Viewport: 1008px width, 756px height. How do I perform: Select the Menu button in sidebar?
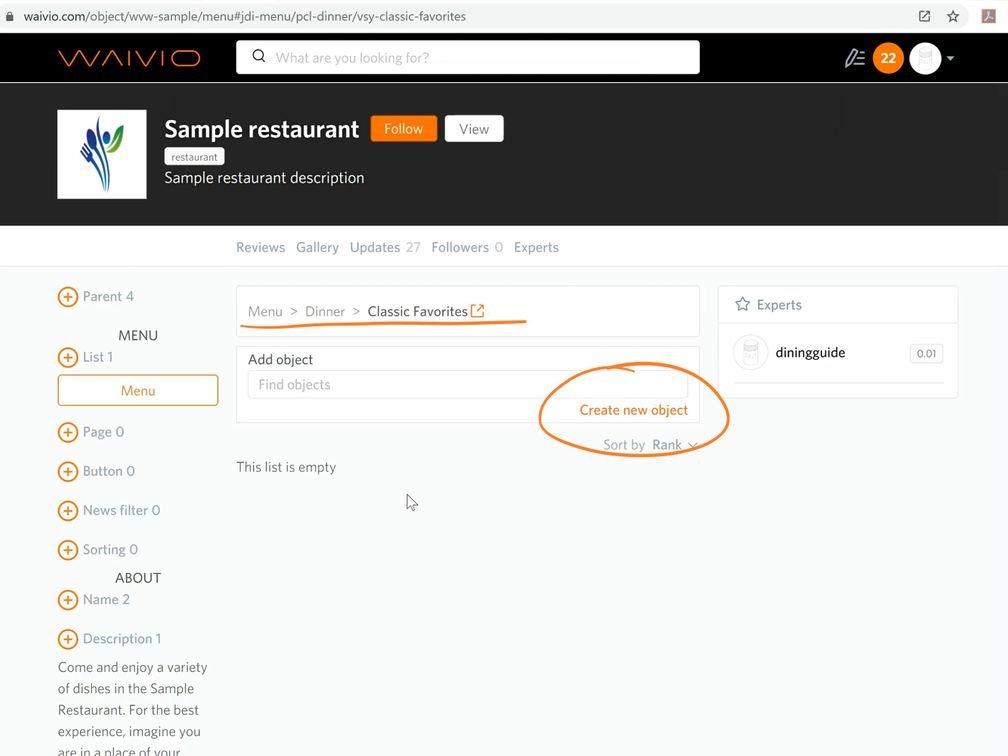(x=138, y=391)
